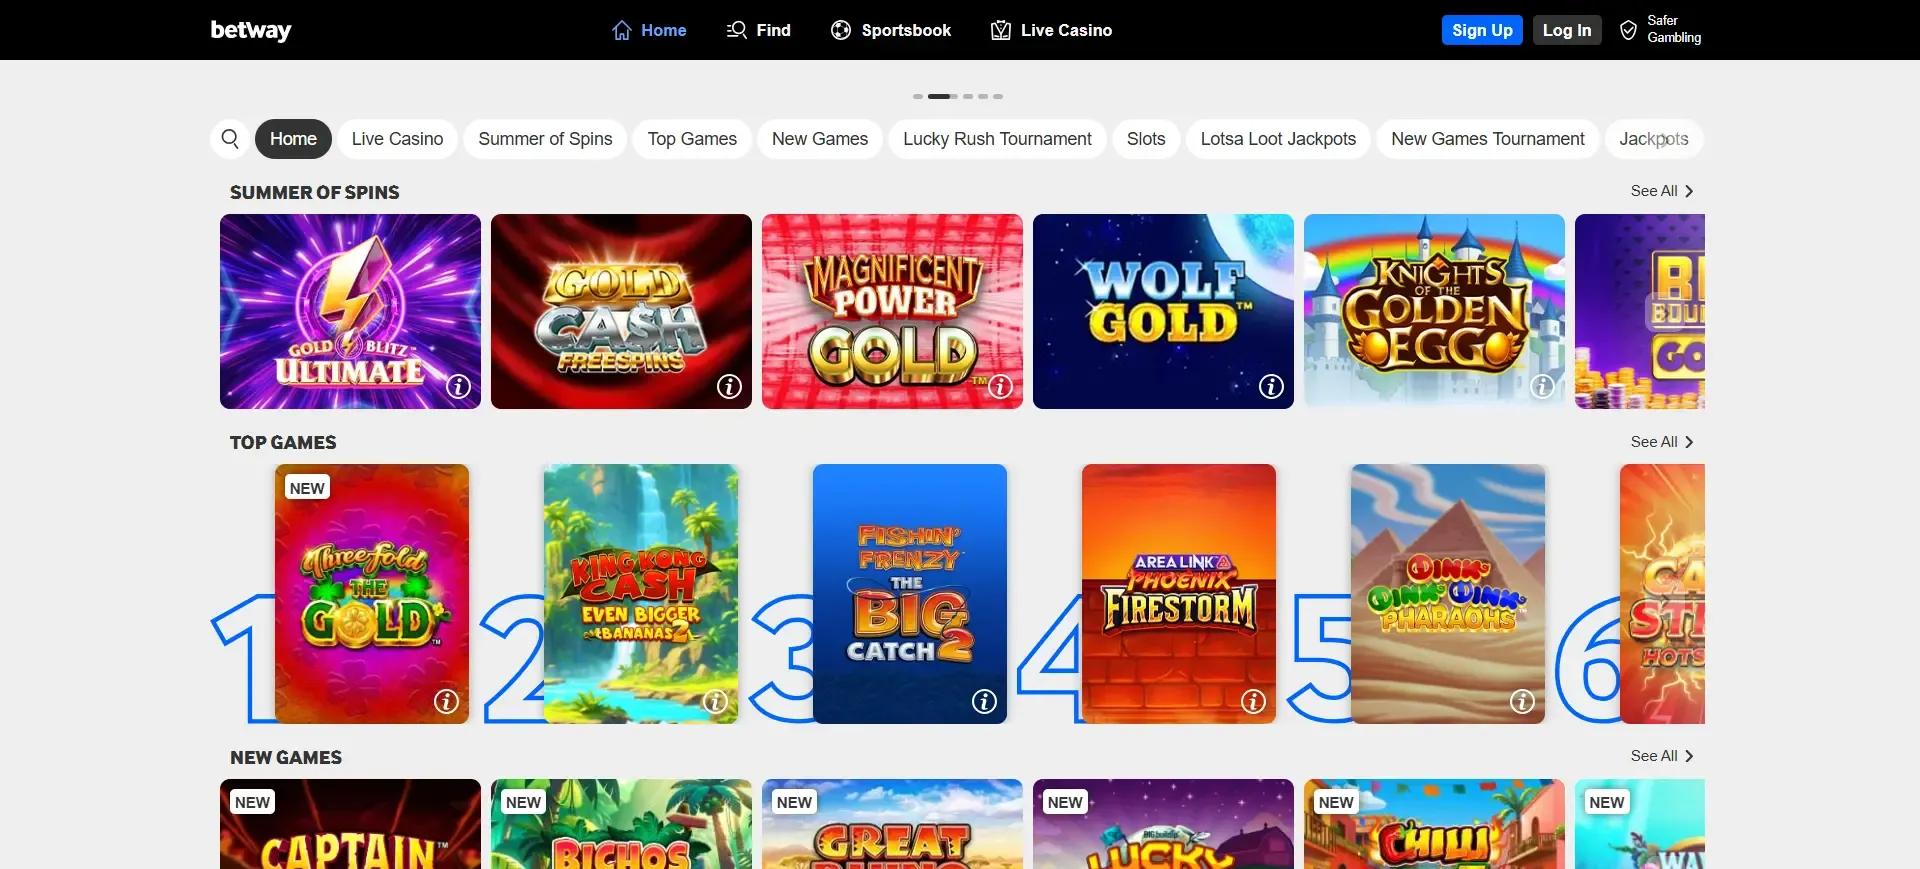The width and height of the screenshot is (1920, 869).
Task: Select the New Games category pill
Action: point(820,139)
